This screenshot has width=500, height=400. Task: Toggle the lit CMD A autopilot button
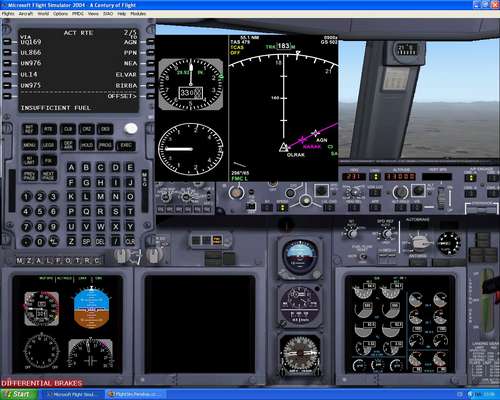(470, 178)
